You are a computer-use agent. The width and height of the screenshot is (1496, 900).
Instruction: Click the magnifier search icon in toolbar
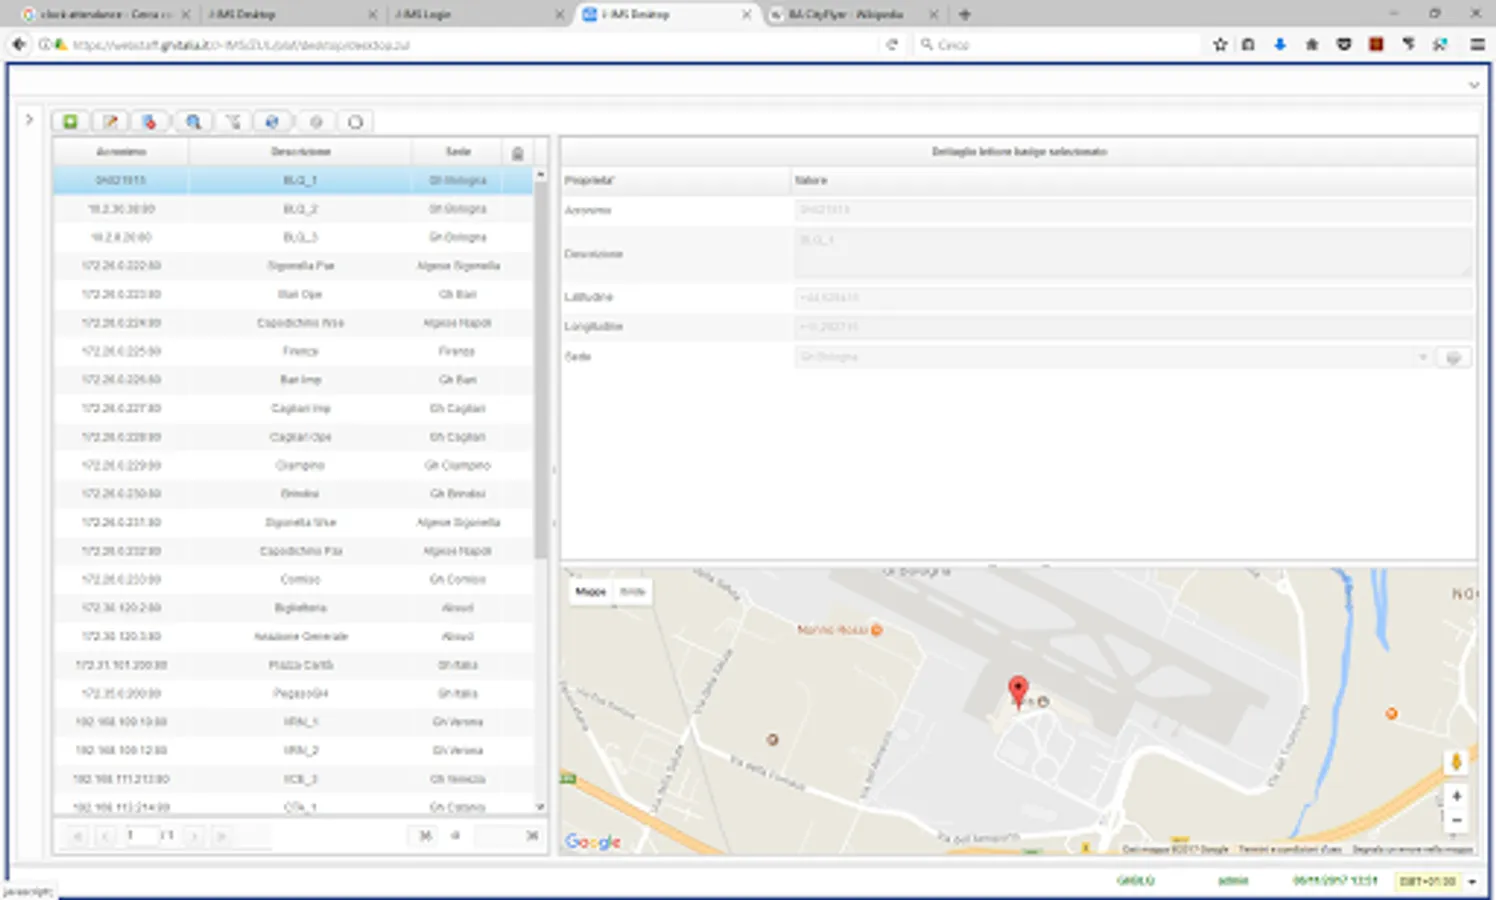click(x=193, y=122)
